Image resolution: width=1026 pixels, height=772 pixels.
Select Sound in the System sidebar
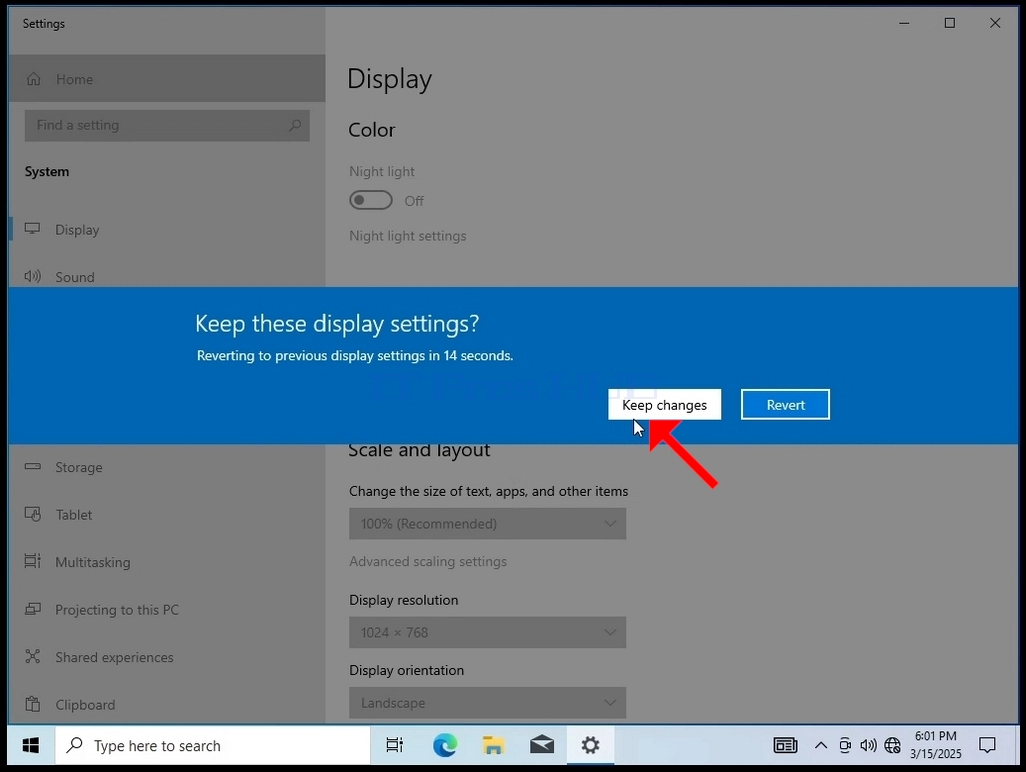point(167,277)
